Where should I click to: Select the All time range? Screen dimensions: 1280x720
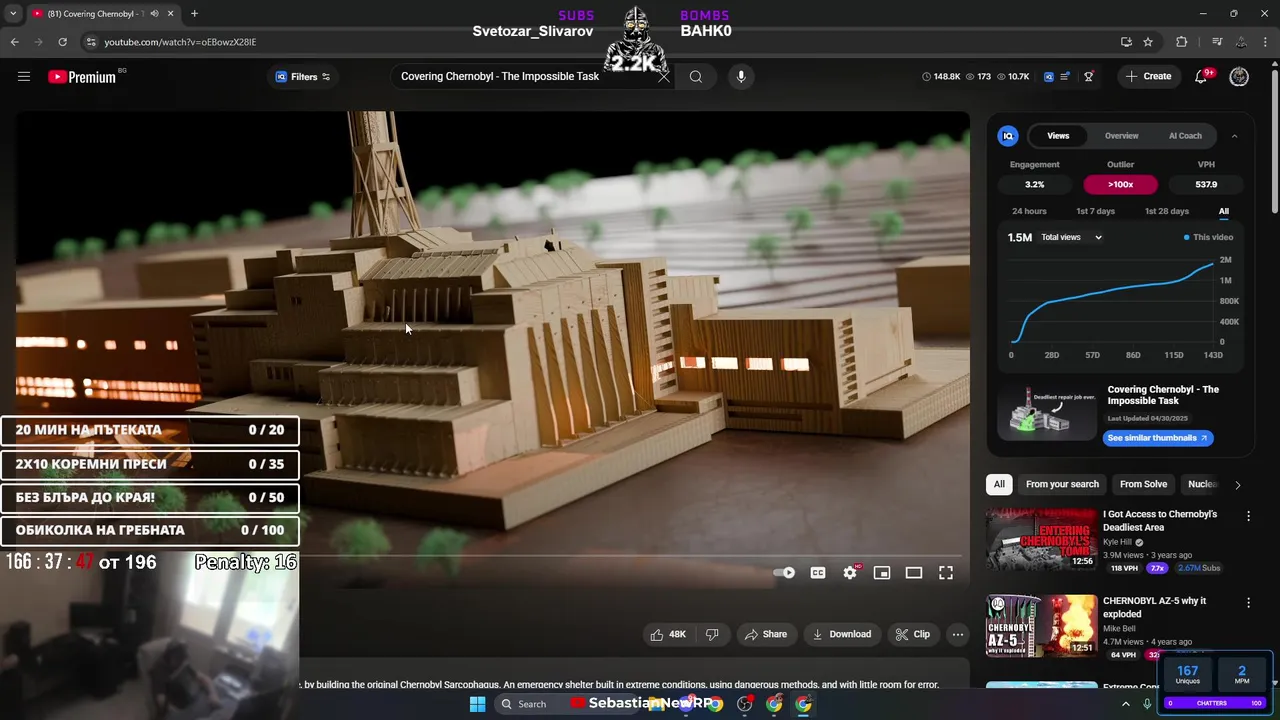pyautogui.click(x=1224, y=211)
